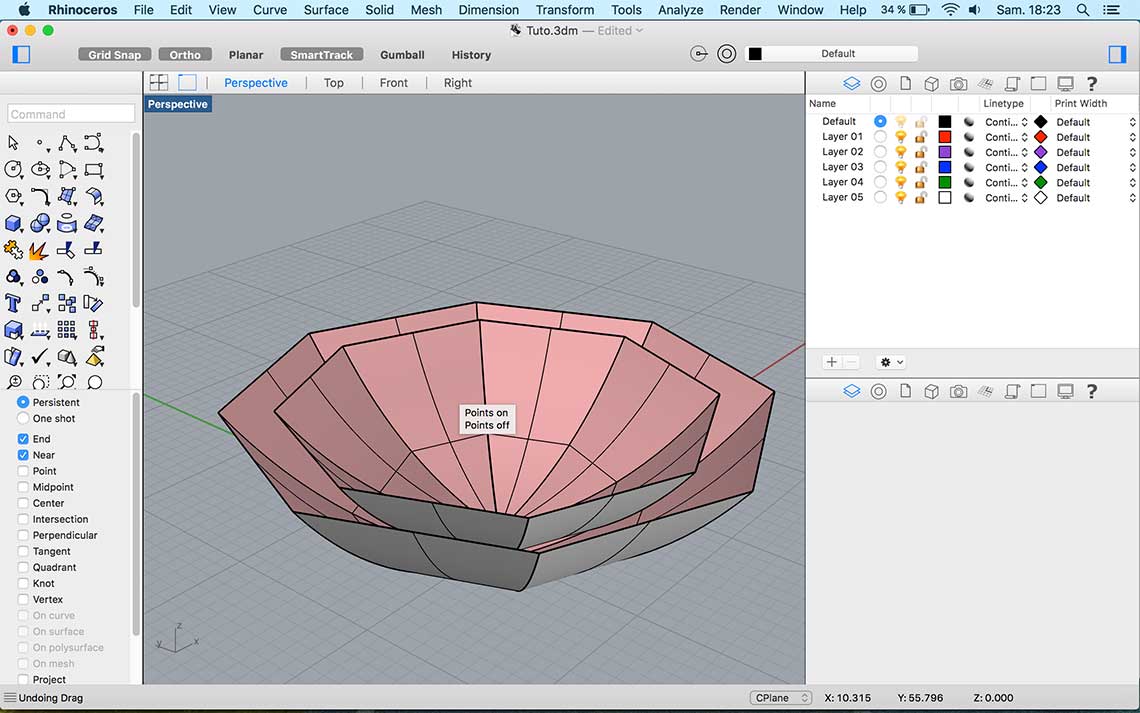Toggle the SmartTrack button

pyautogui.click(x=321, y=55)
